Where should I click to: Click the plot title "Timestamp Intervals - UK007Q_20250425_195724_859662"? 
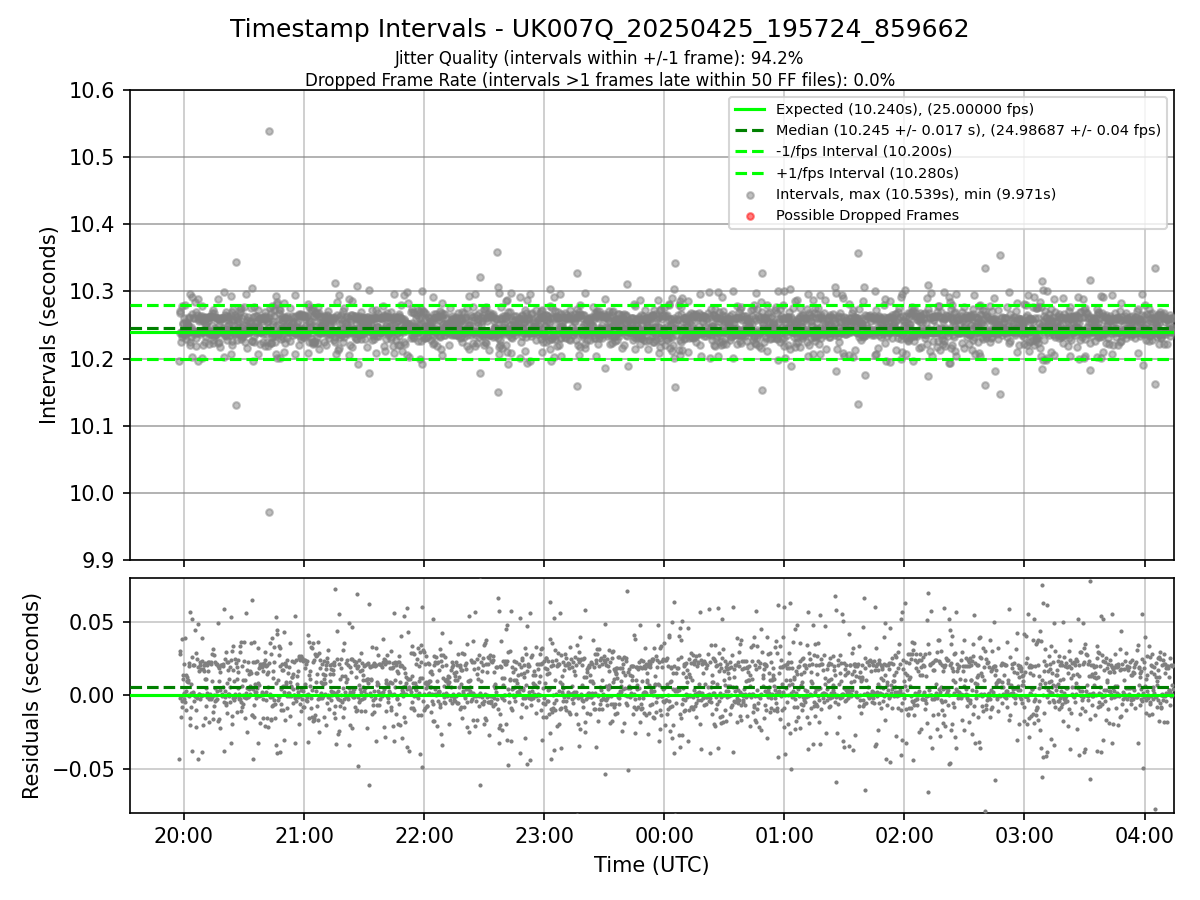click(599, 29)
